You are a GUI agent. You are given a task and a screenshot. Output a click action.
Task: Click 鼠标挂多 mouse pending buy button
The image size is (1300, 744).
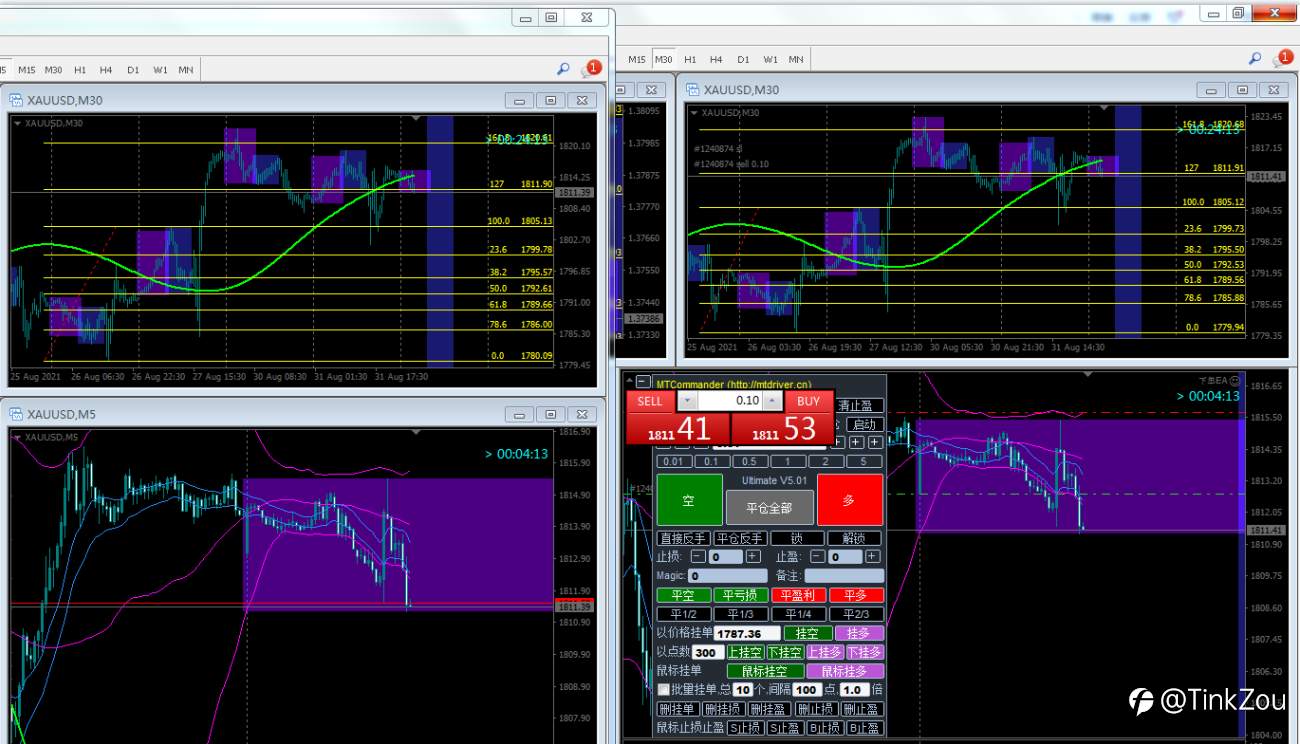coord(845,671)
